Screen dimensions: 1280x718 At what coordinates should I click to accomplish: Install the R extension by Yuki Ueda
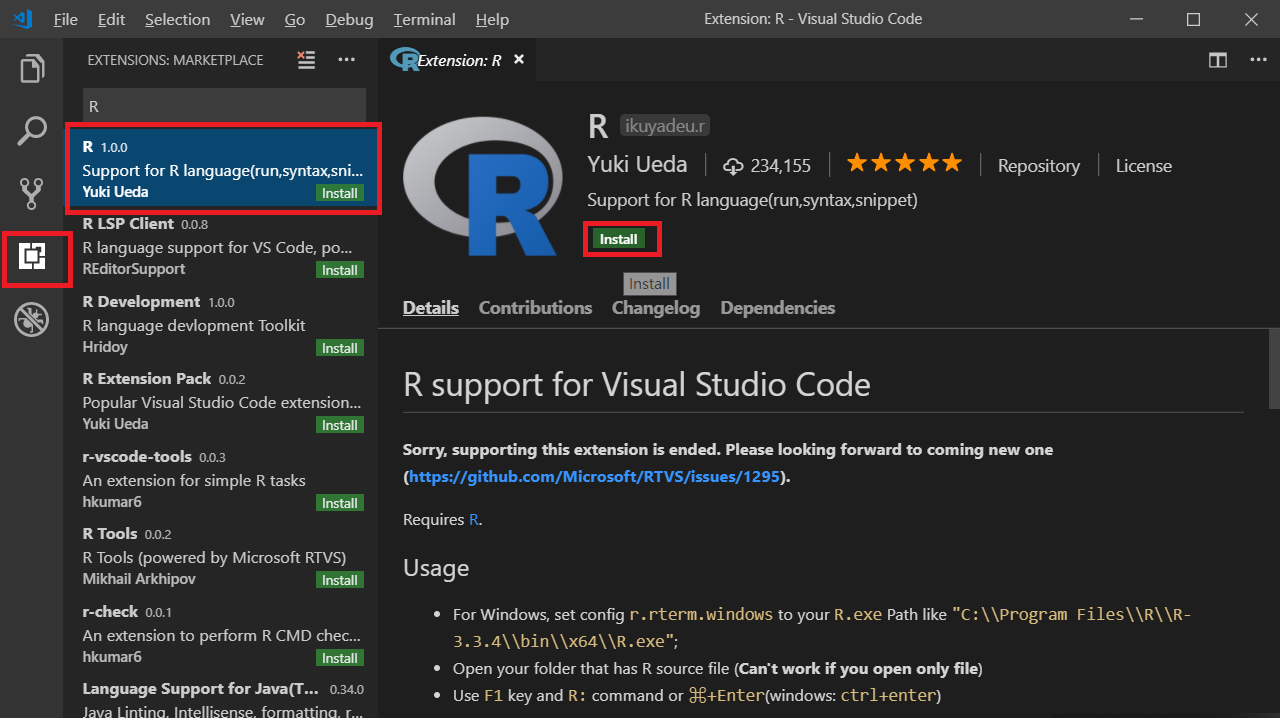pos(622,238)
